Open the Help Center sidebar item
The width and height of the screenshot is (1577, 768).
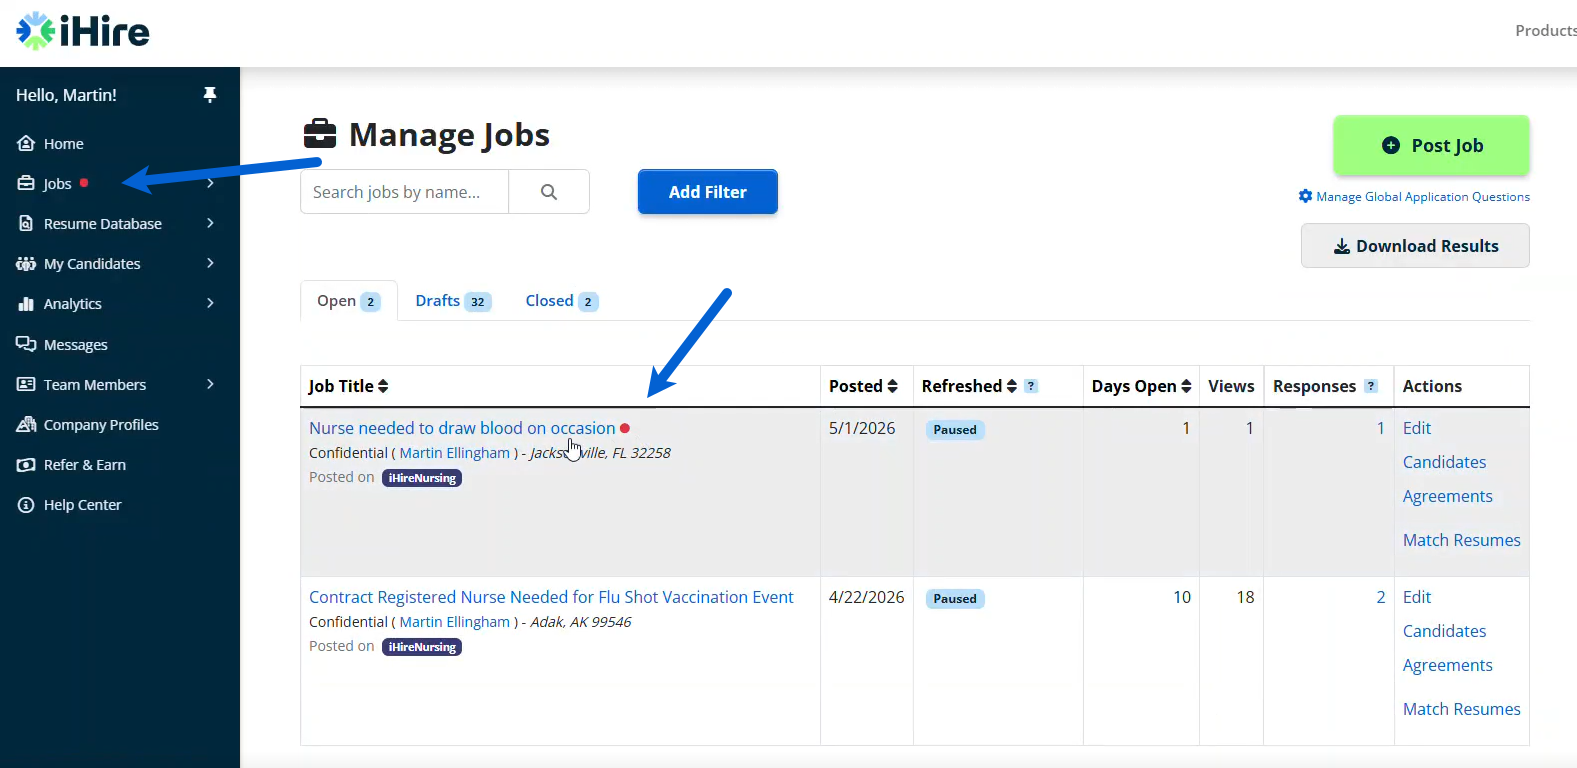click(x=83, y=505)
